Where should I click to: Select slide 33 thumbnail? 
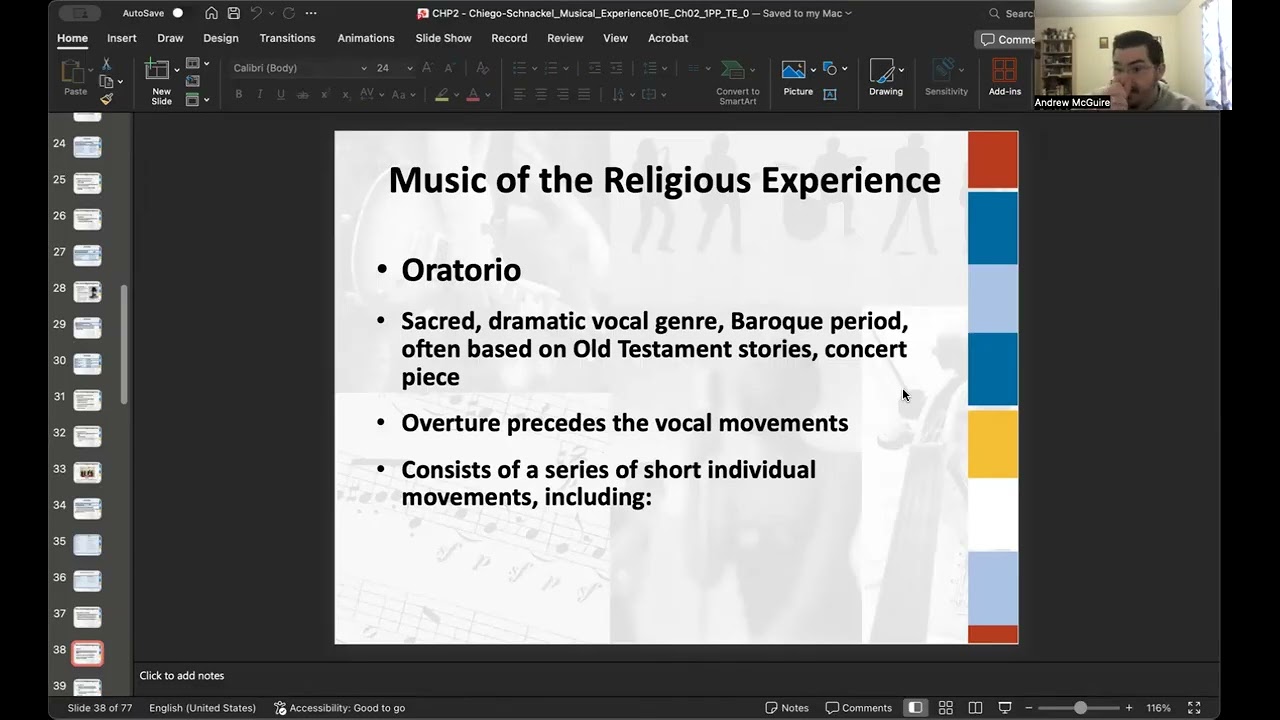87,471
